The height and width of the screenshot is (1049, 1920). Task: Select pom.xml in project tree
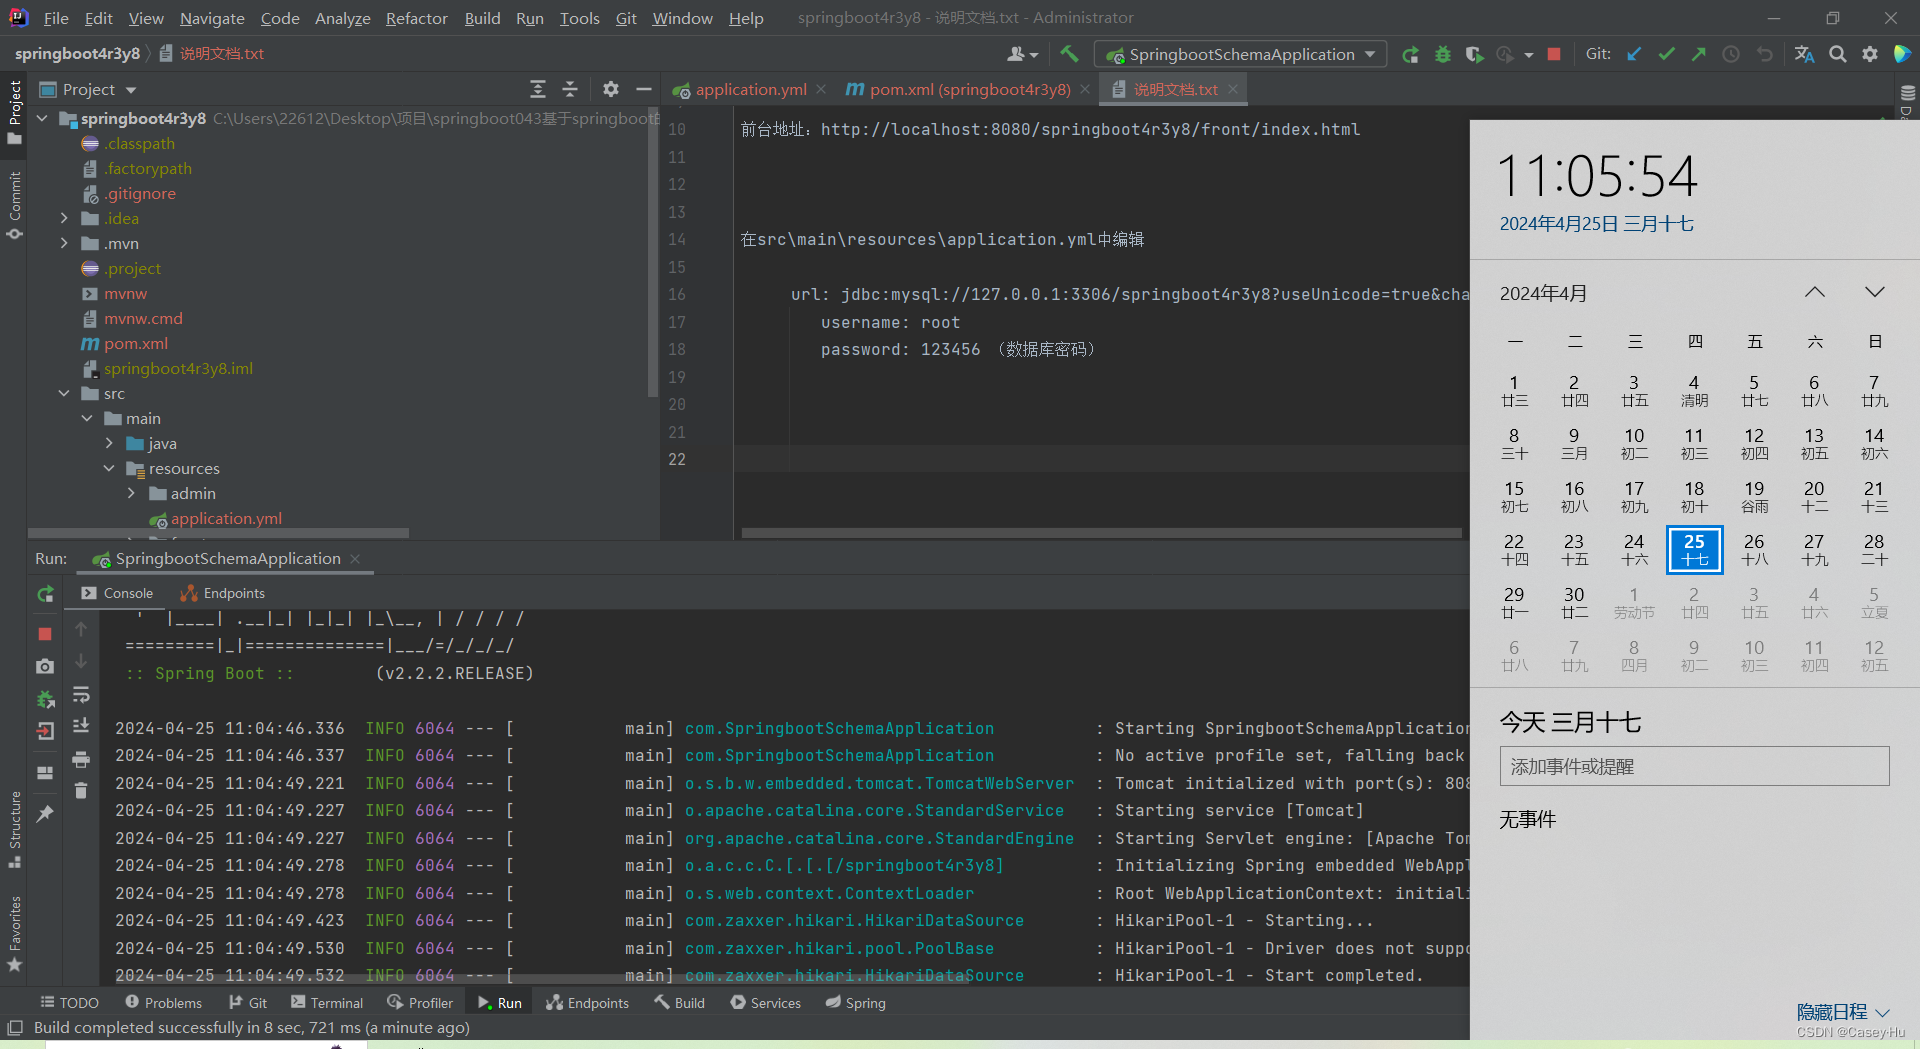pos(136,343)
